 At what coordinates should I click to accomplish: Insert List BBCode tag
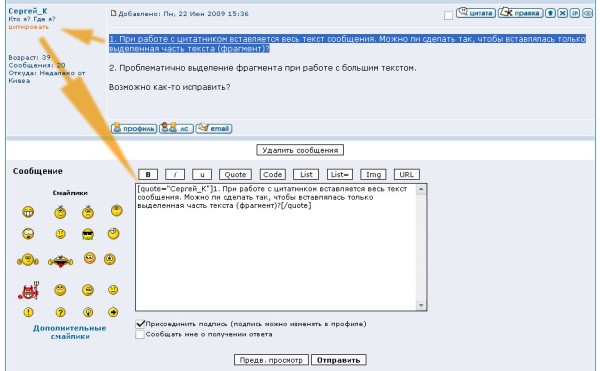(306, 174)
